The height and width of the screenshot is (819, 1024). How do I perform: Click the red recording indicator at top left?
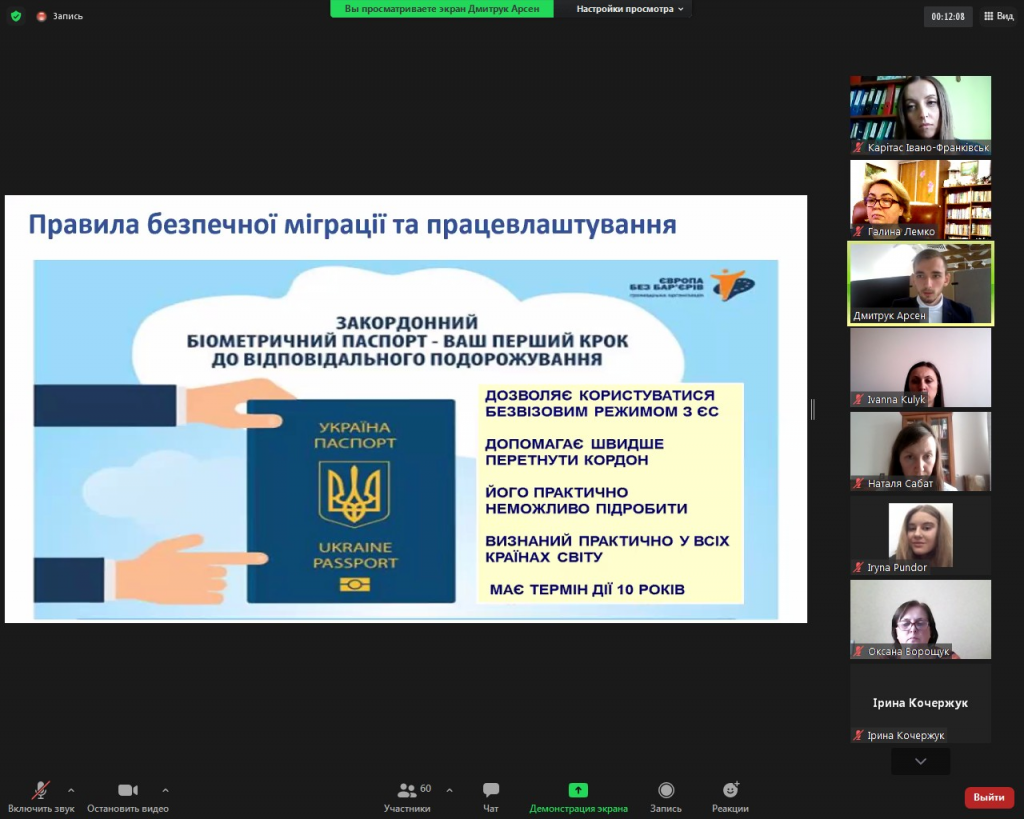pyautogui.click(x=42, y=16)
